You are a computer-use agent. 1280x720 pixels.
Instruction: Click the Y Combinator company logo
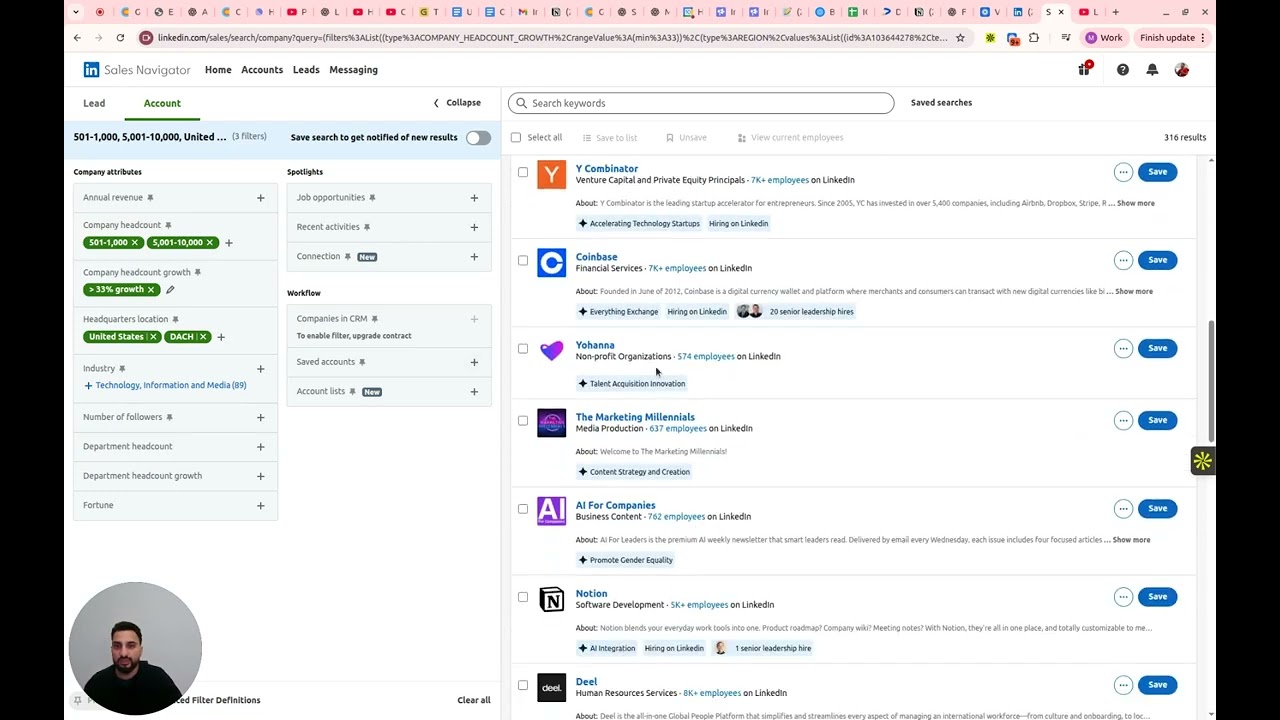551,175
